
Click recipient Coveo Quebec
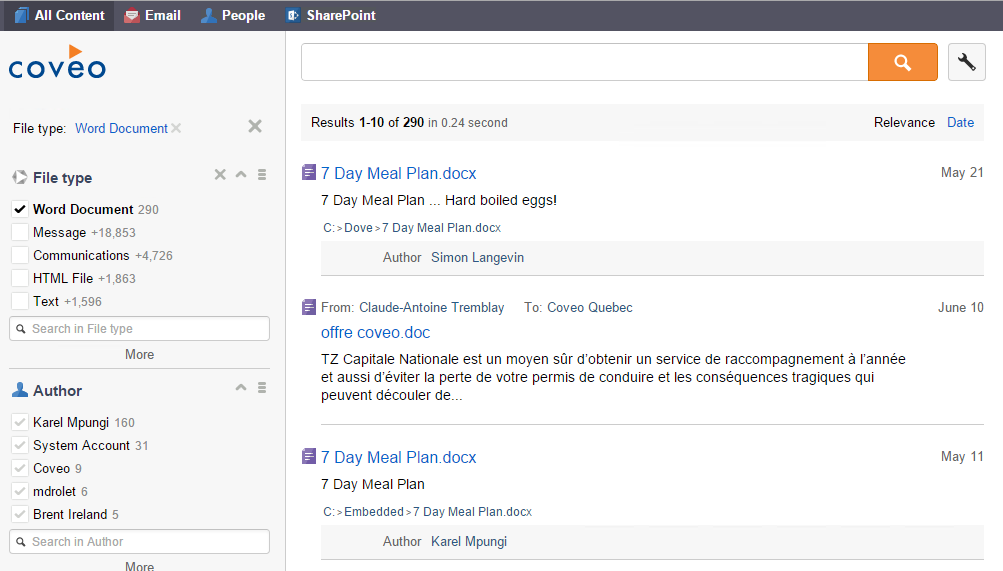click(x=590, y=308)
